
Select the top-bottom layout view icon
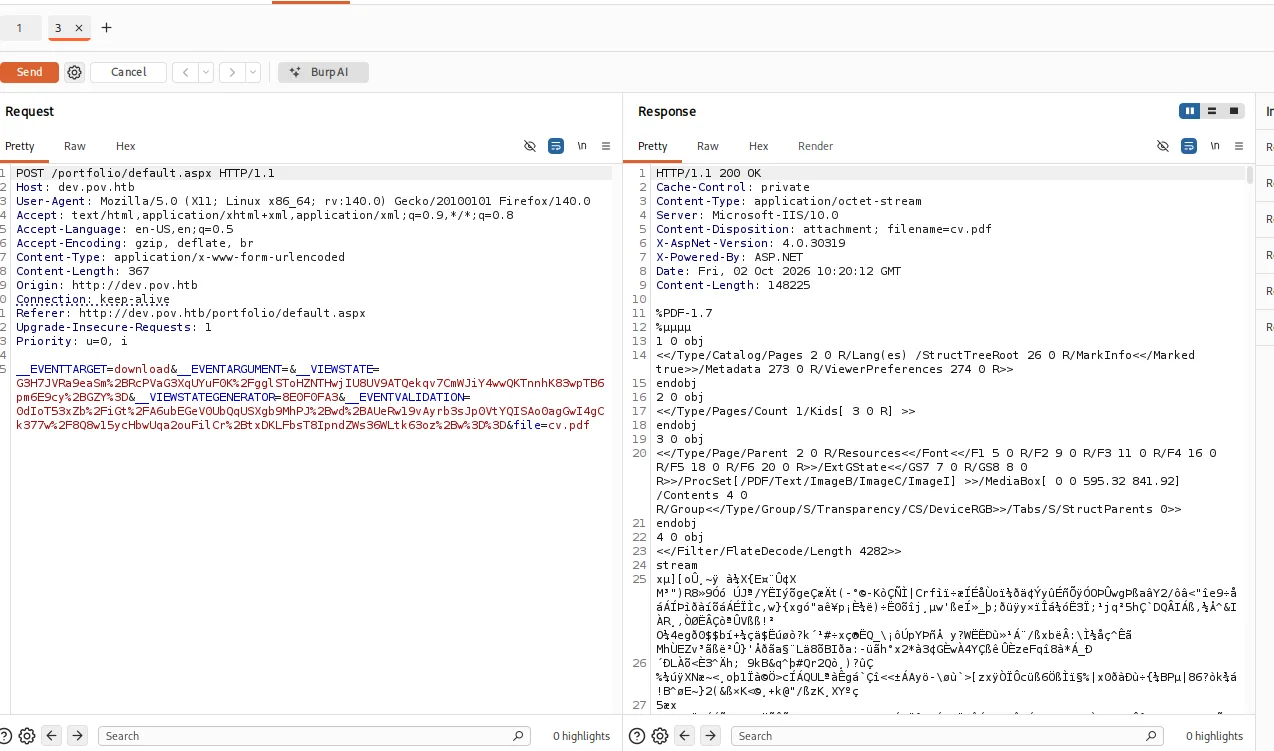pos(1212,111)
